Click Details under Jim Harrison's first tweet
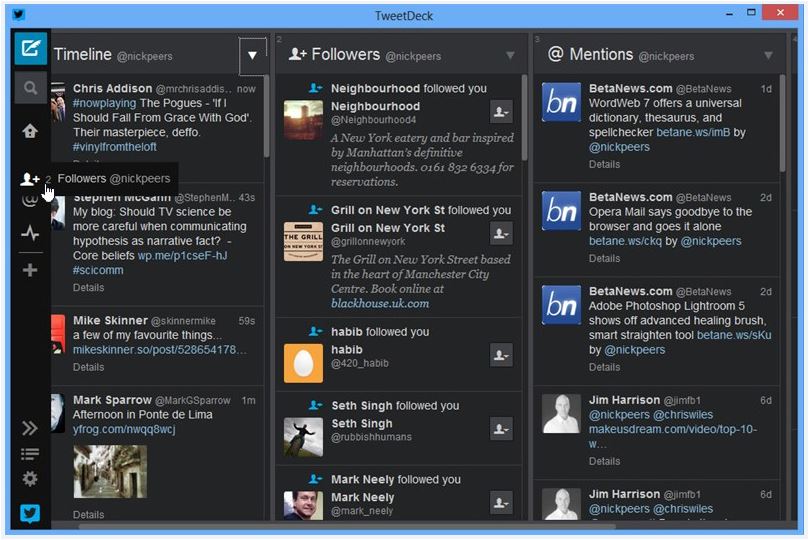Viewport: 809px width, 540px height. coord(605,462)
